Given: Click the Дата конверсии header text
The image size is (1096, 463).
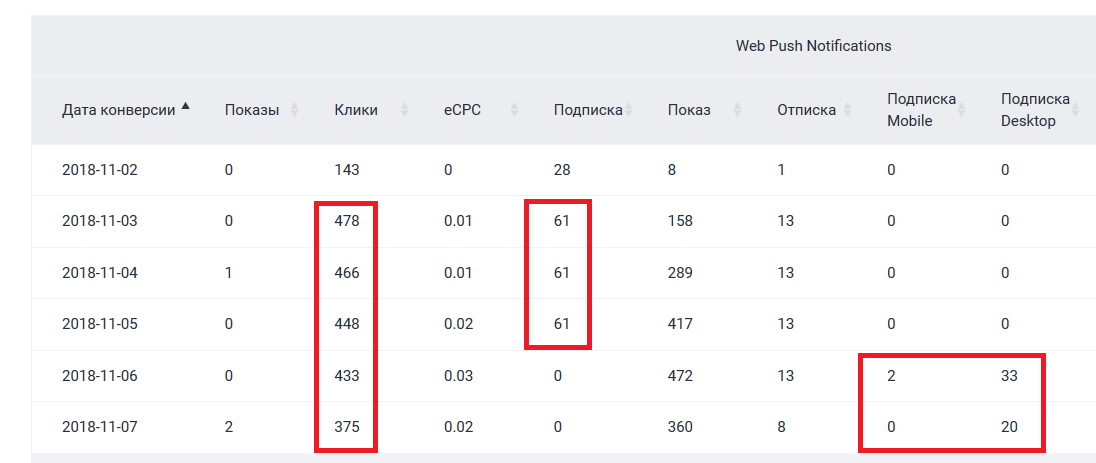Looking at the screenshot, I should tap(118, 110).
